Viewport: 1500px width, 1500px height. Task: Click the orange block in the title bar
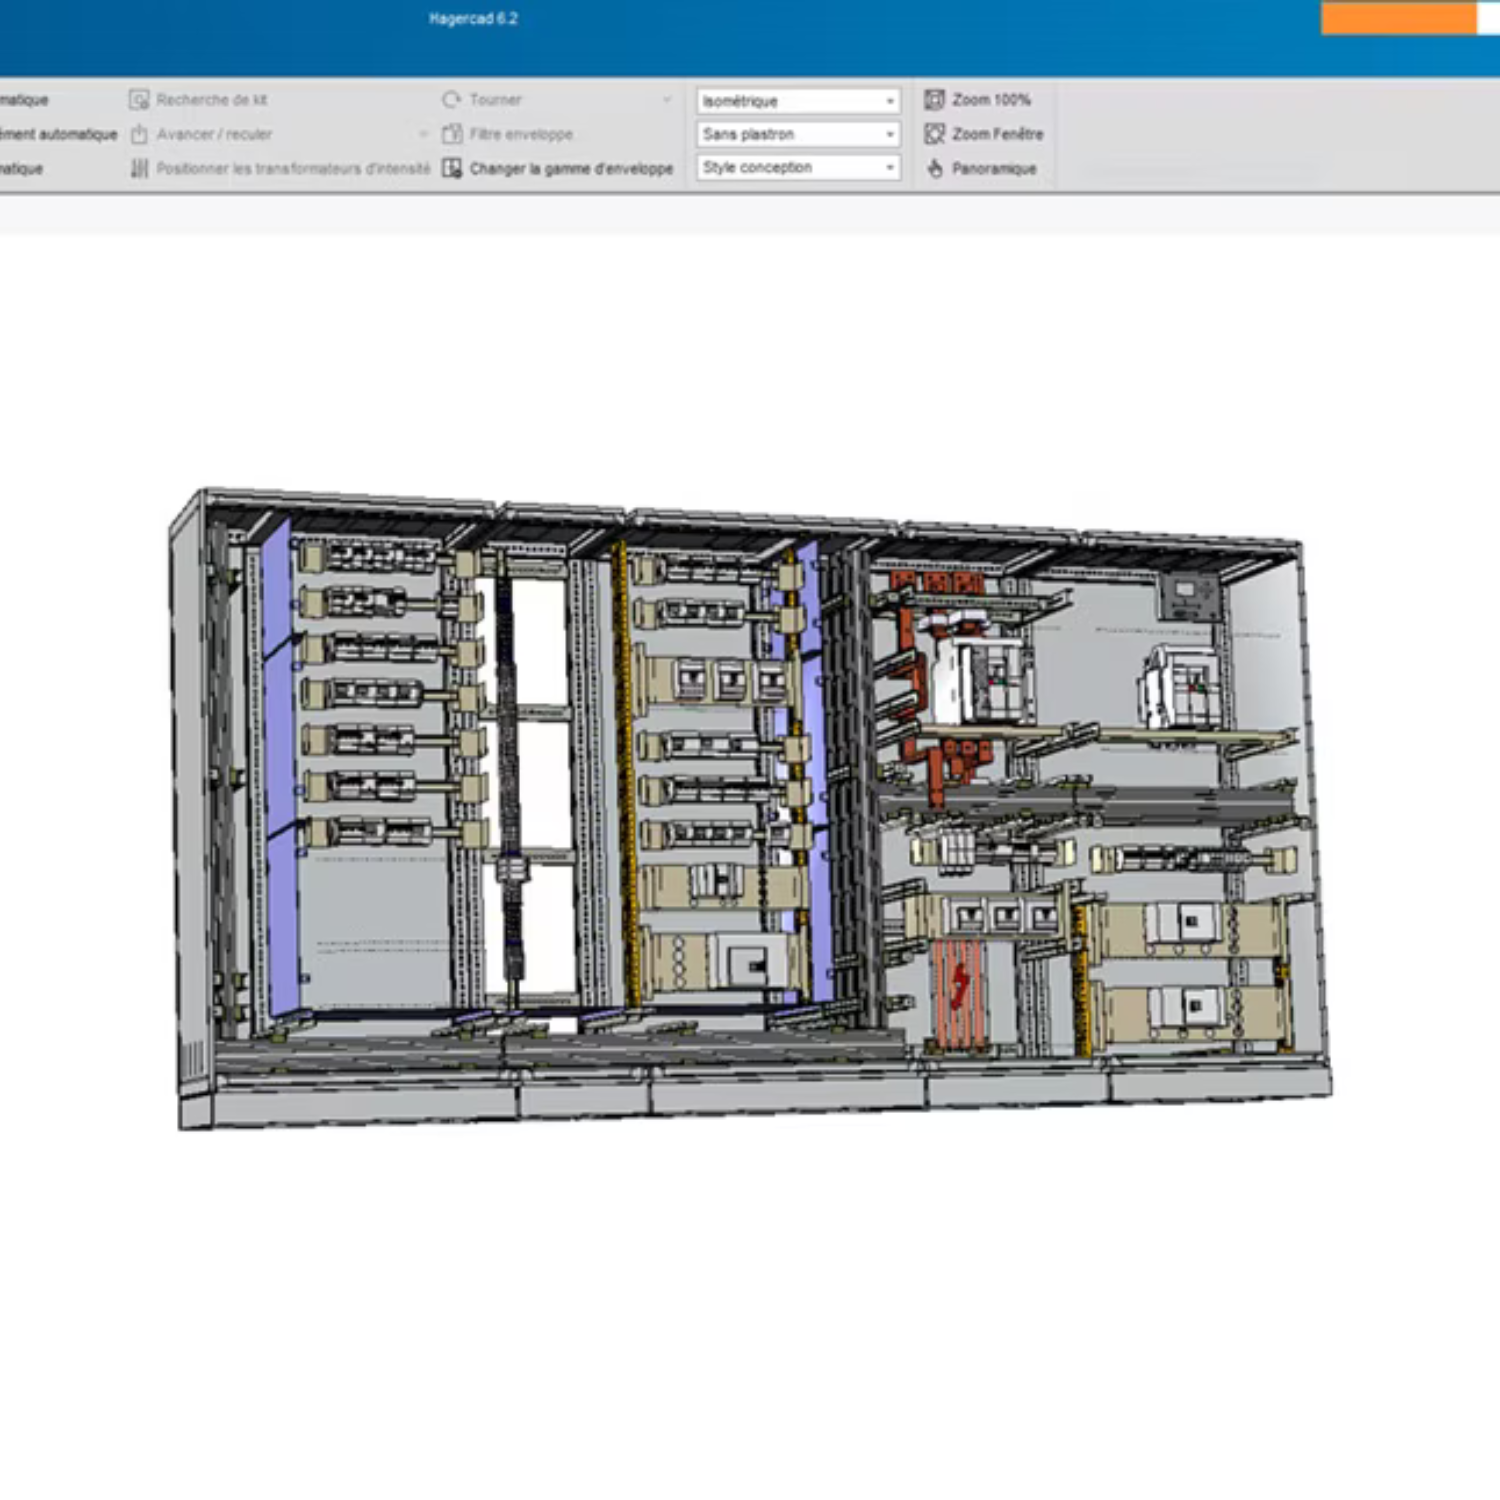click(1398, 18)
